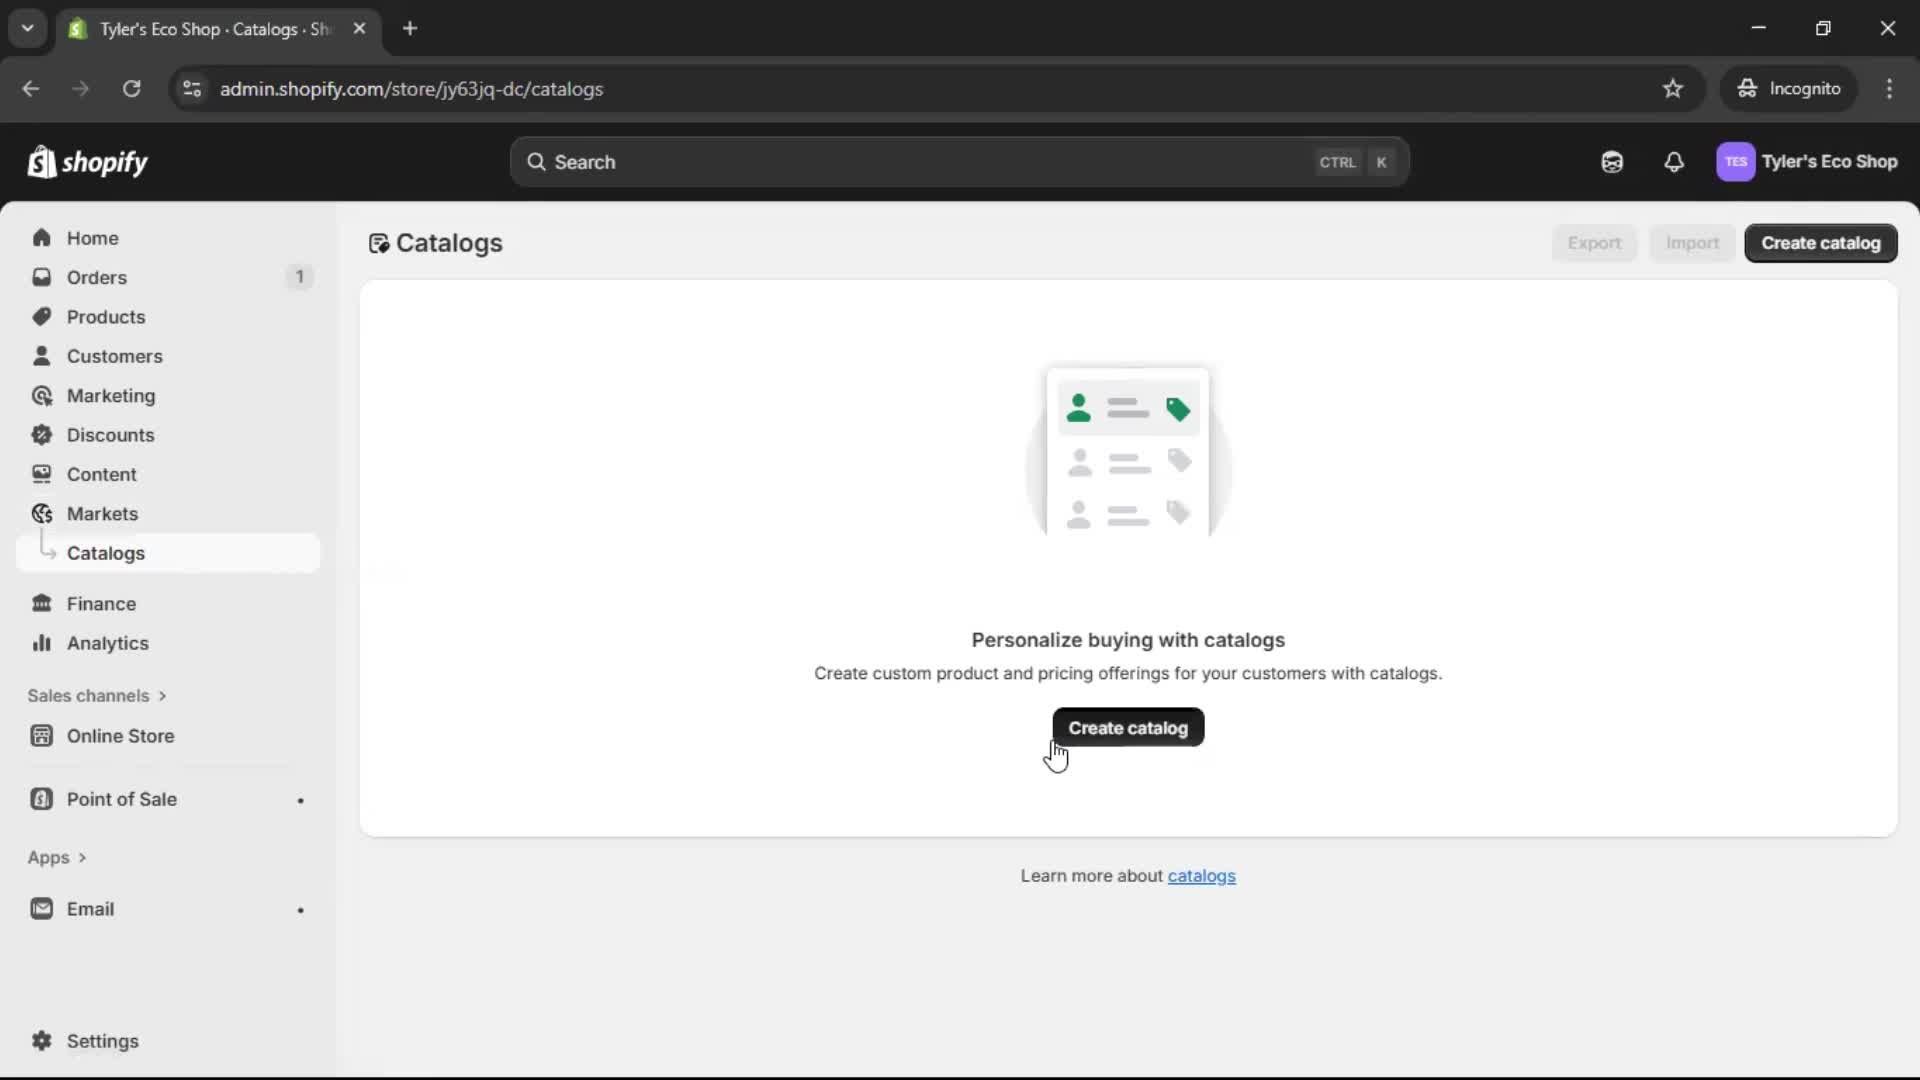Select the Online Store storefront icon
Image resolution: width=1920 pixels, height=1080 pixels.
(x=41, y=735)
